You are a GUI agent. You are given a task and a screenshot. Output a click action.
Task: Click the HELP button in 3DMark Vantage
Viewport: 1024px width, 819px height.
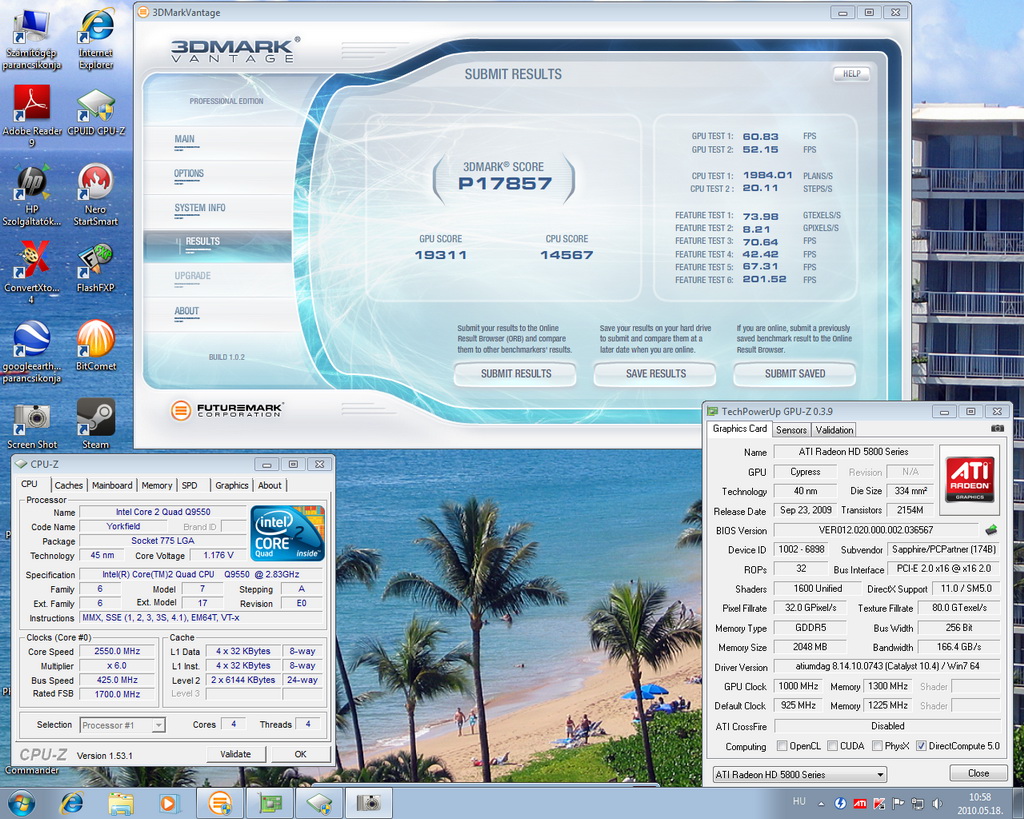click(x=852, y=74)
